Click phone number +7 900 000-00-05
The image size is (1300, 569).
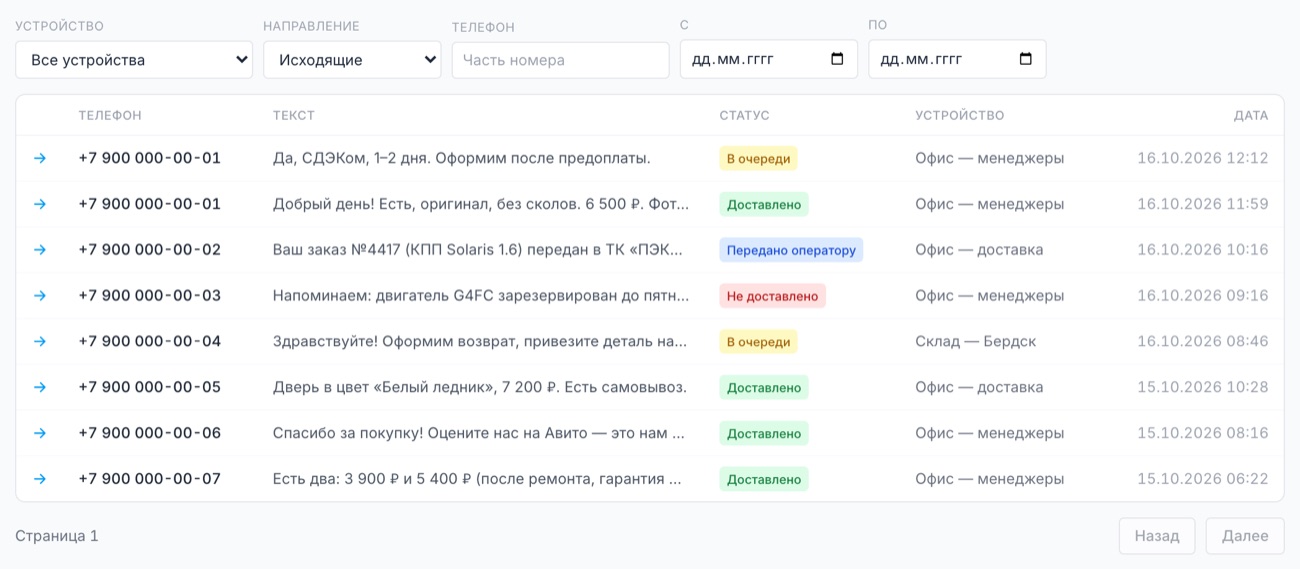150,388
